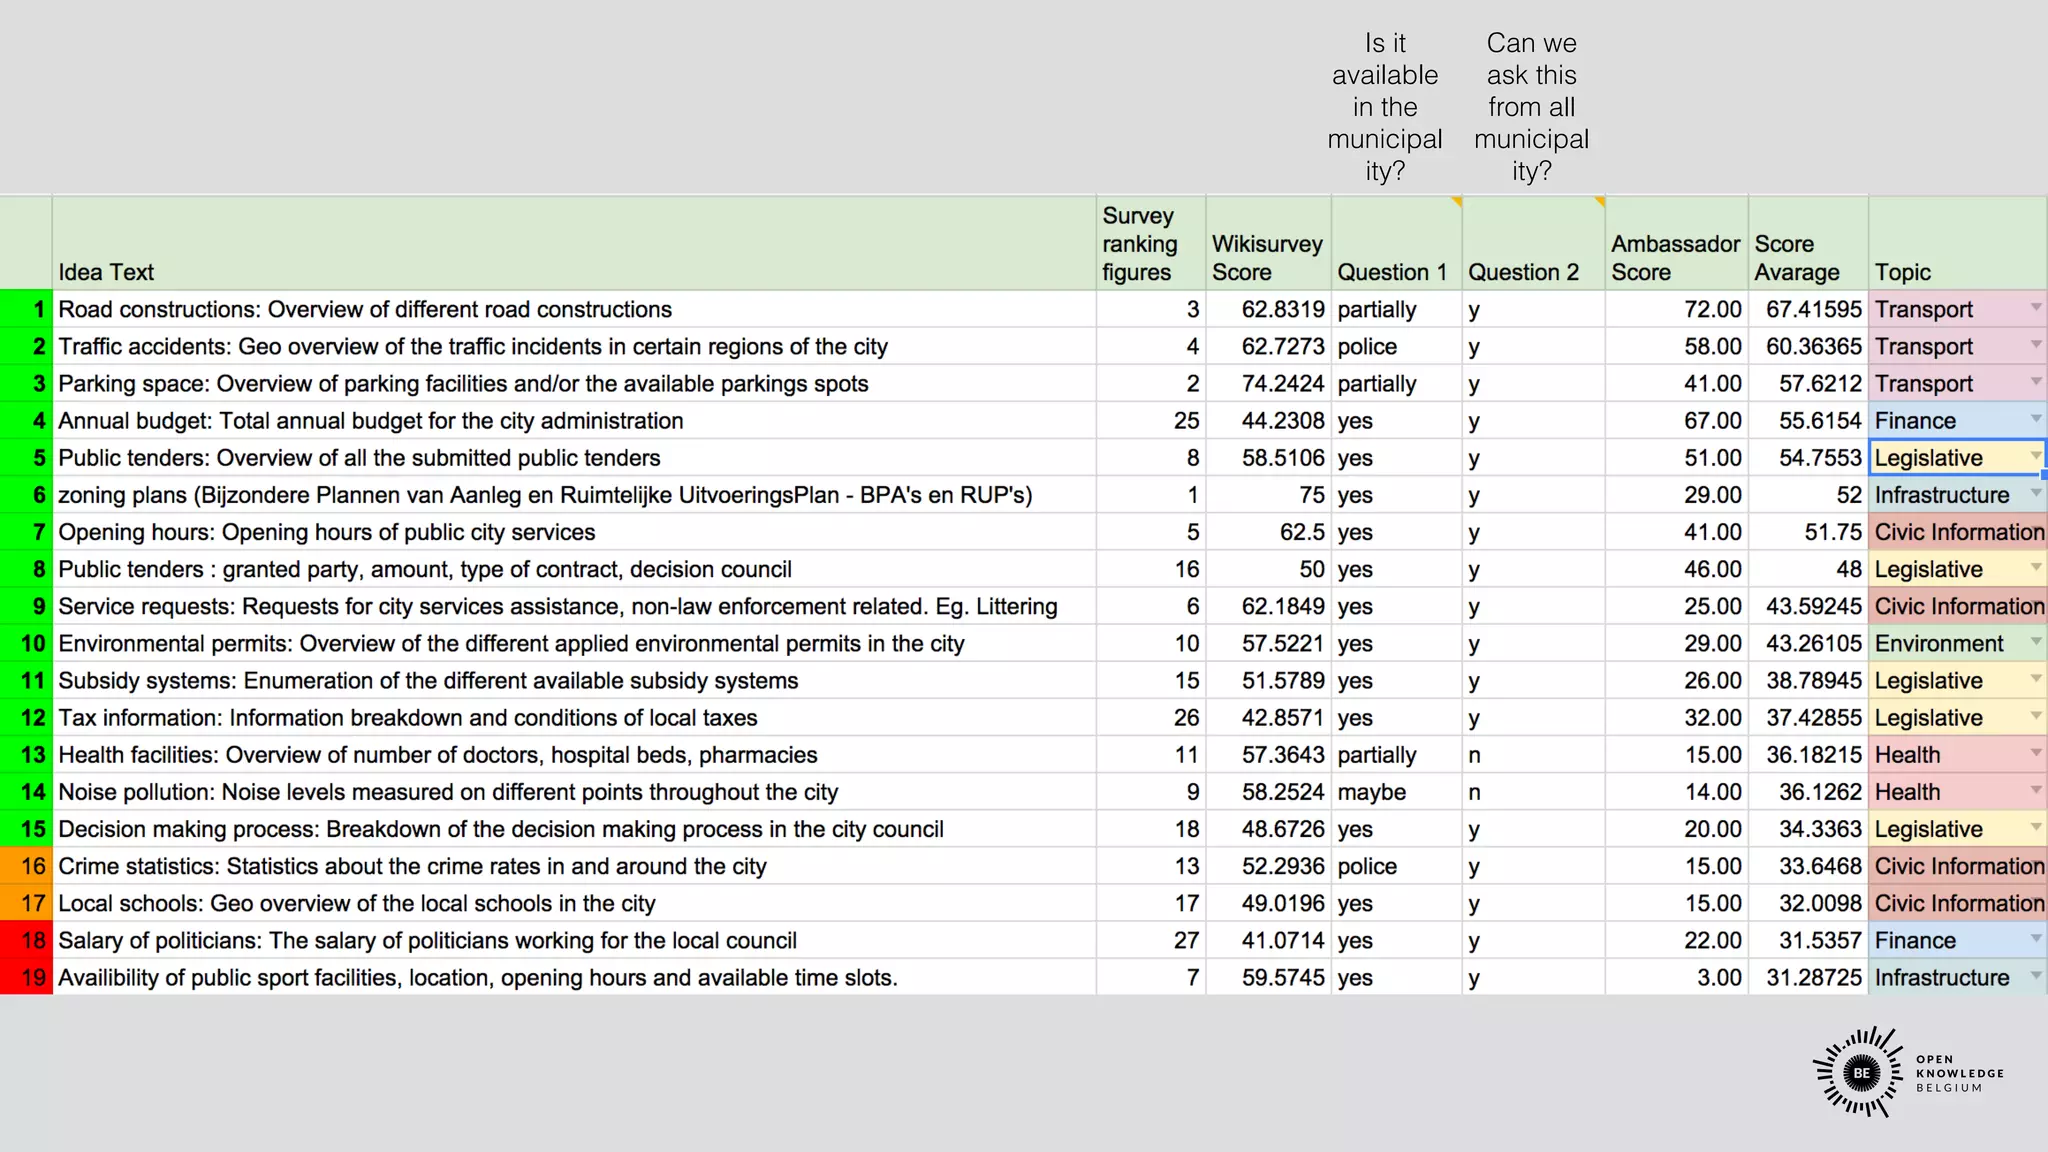Select green row number 1 cell
The height and width of the screenshot is (1152, 2048).
click(x=27, y=309)
